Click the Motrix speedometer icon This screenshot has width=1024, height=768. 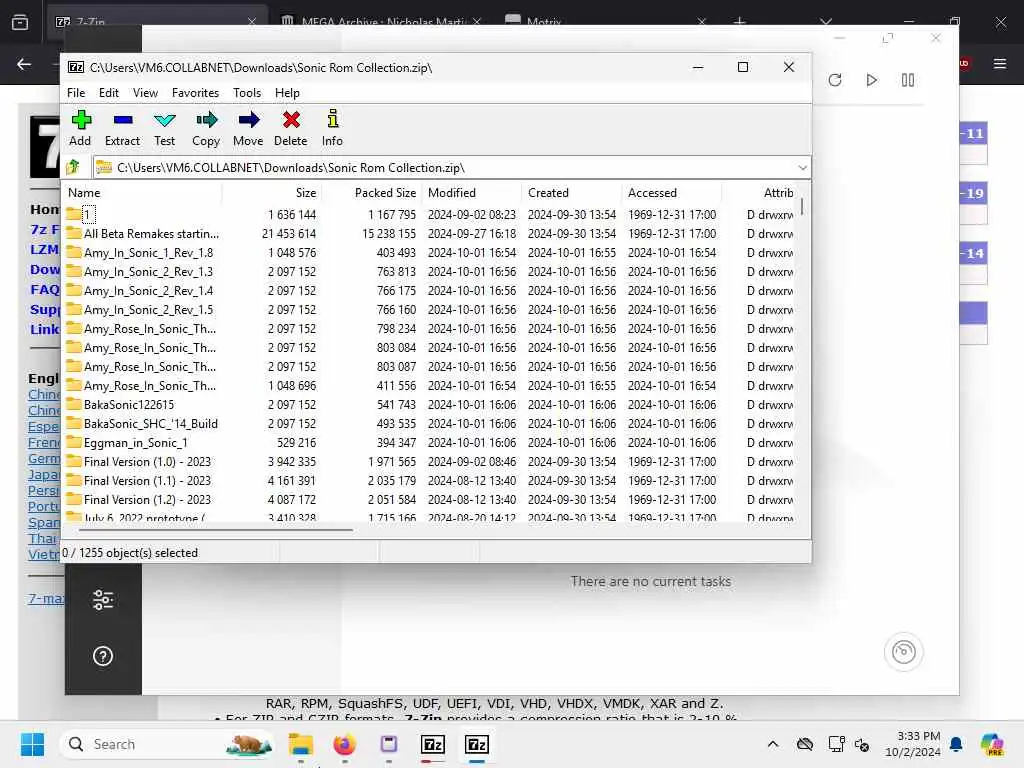(x=904, y=652)
